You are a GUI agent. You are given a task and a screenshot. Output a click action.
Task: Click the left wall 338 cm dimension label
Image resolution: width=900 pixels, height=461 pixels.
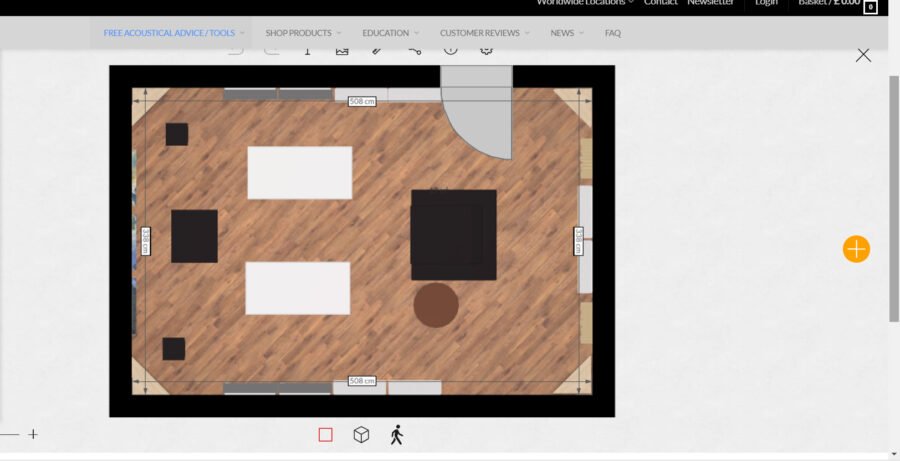(146, 241)
